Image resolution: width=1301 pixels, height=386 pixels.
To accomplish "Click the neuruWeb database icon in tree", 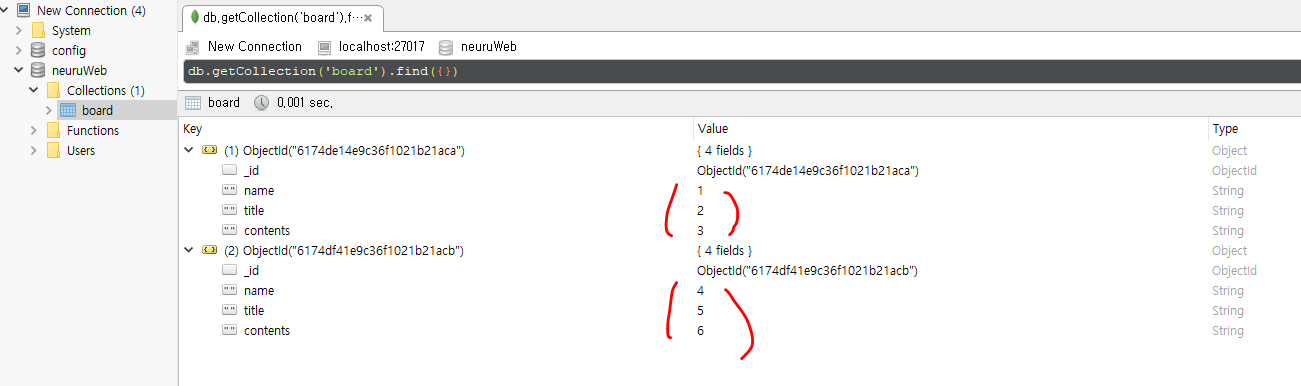I will click(38, 71).
